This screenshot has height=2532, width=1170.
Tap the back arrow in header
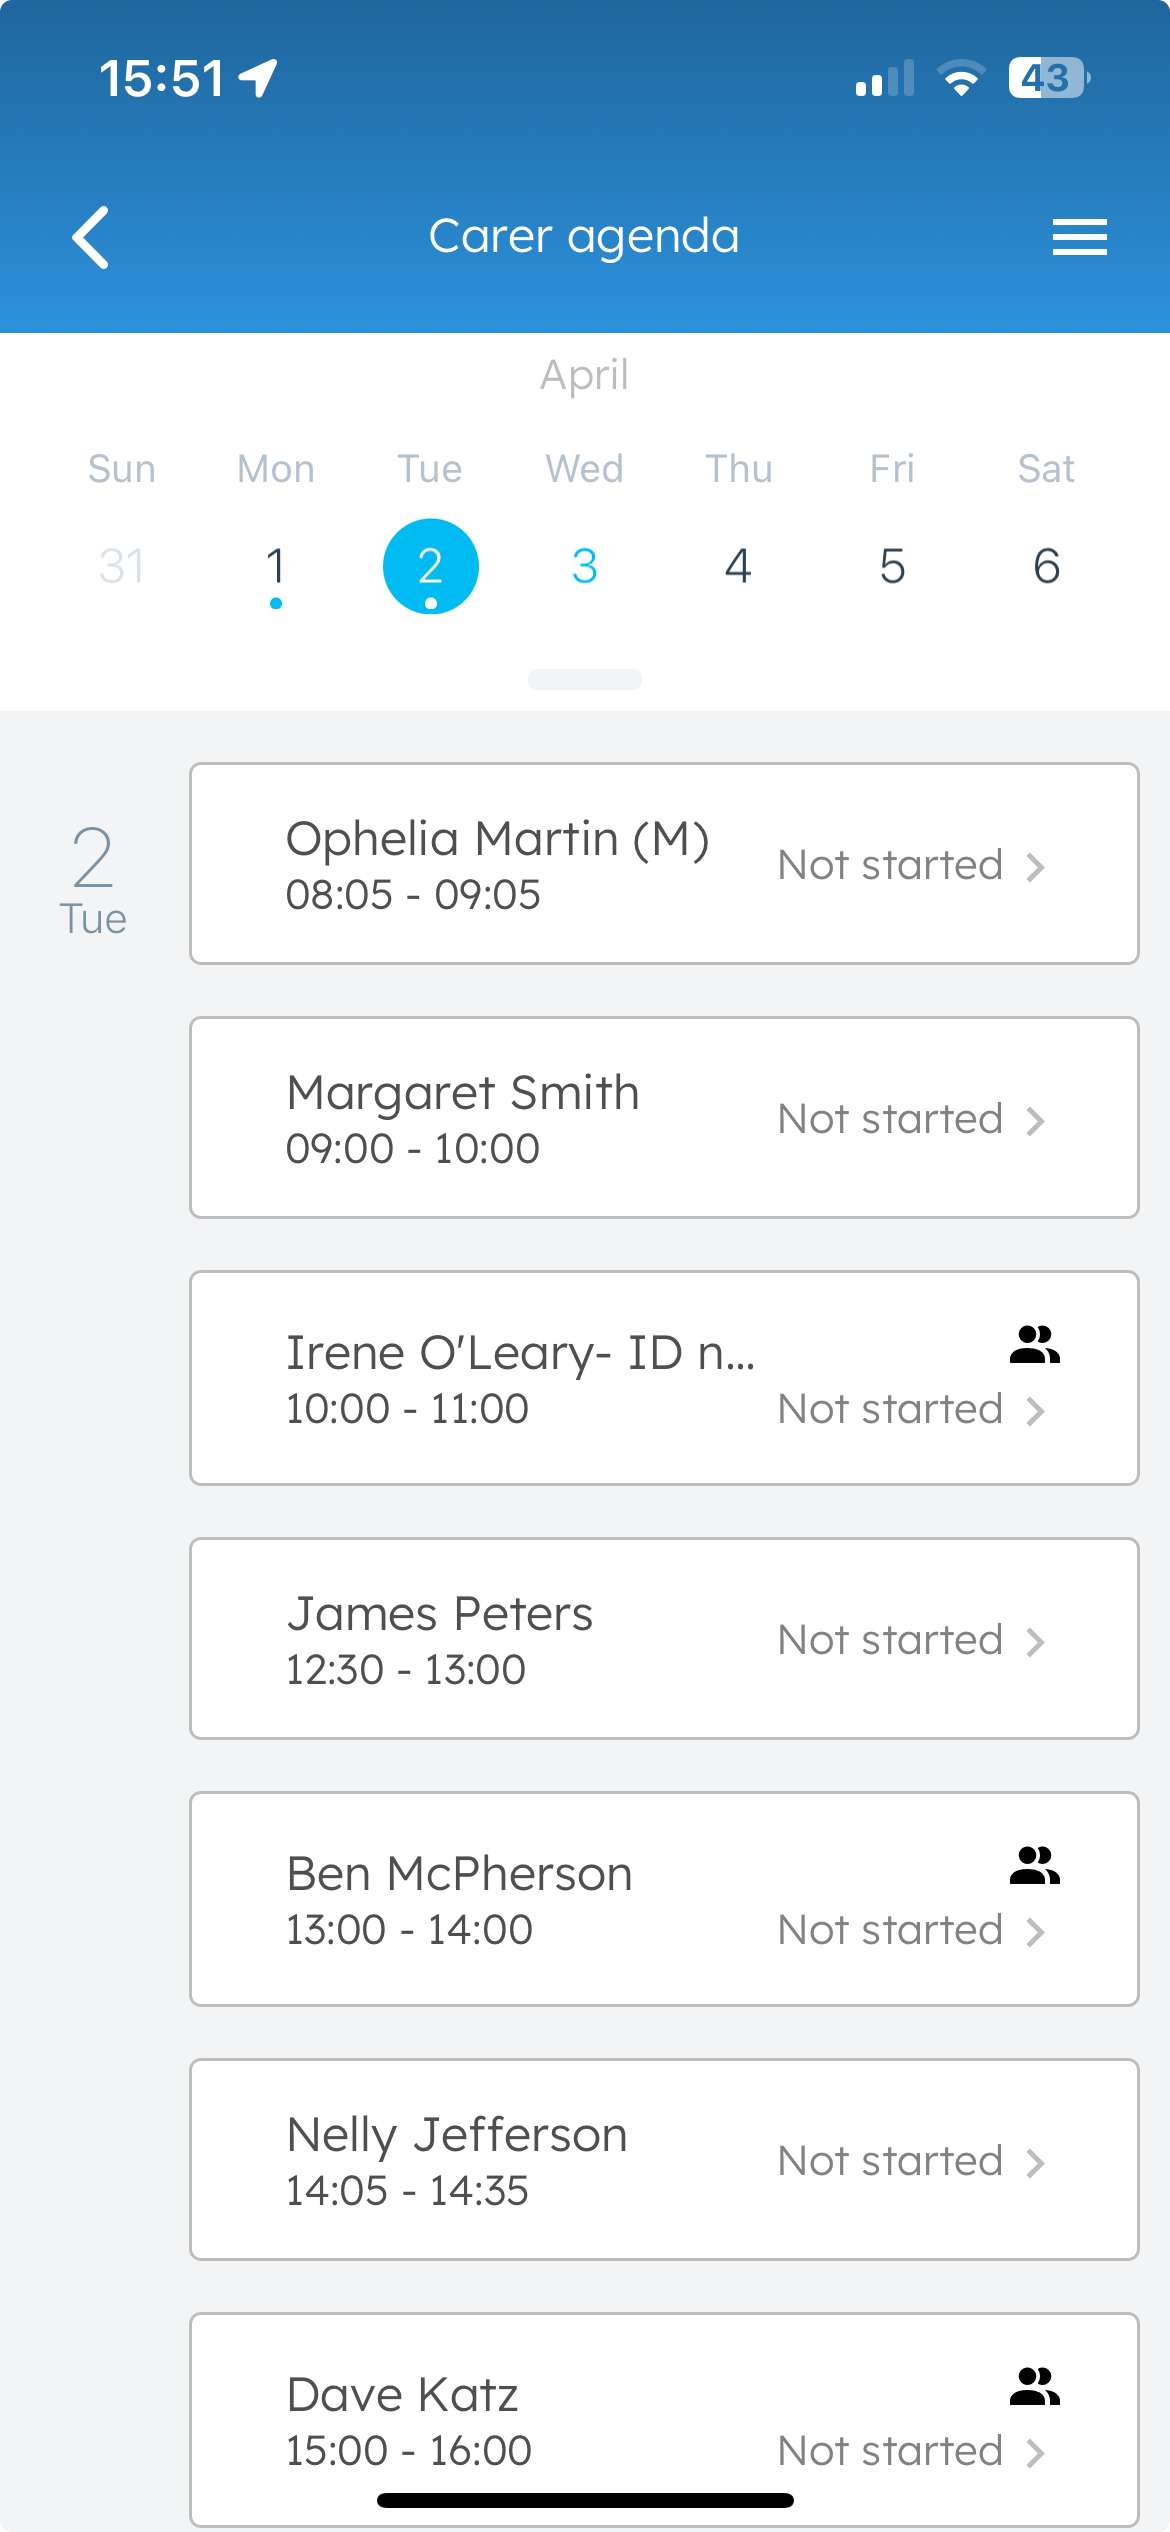click(x=91, y=238)
